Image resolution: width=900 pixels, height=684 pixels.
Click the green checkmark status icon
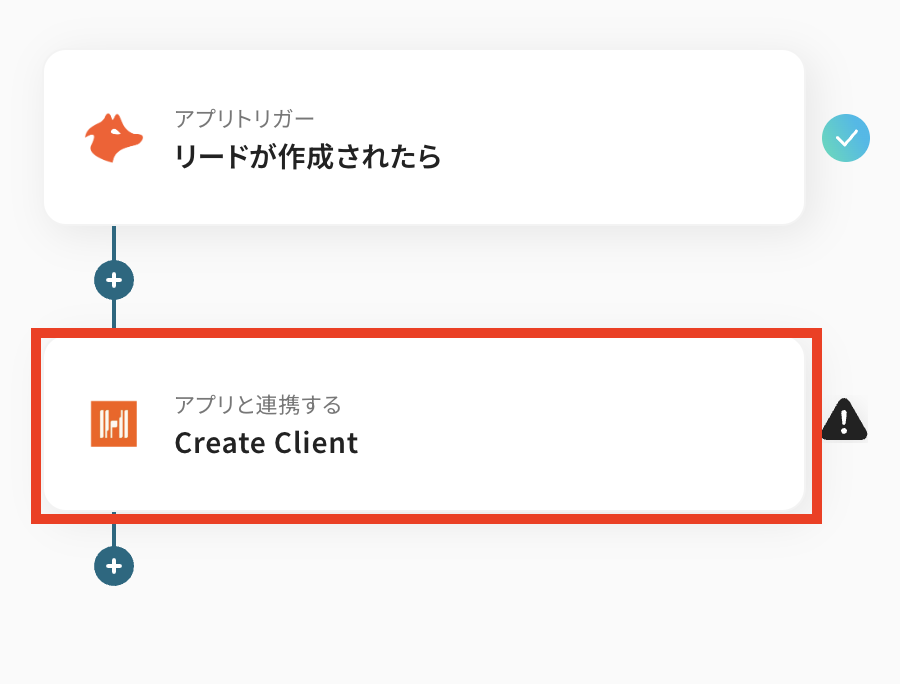click(x=846, y=139)
